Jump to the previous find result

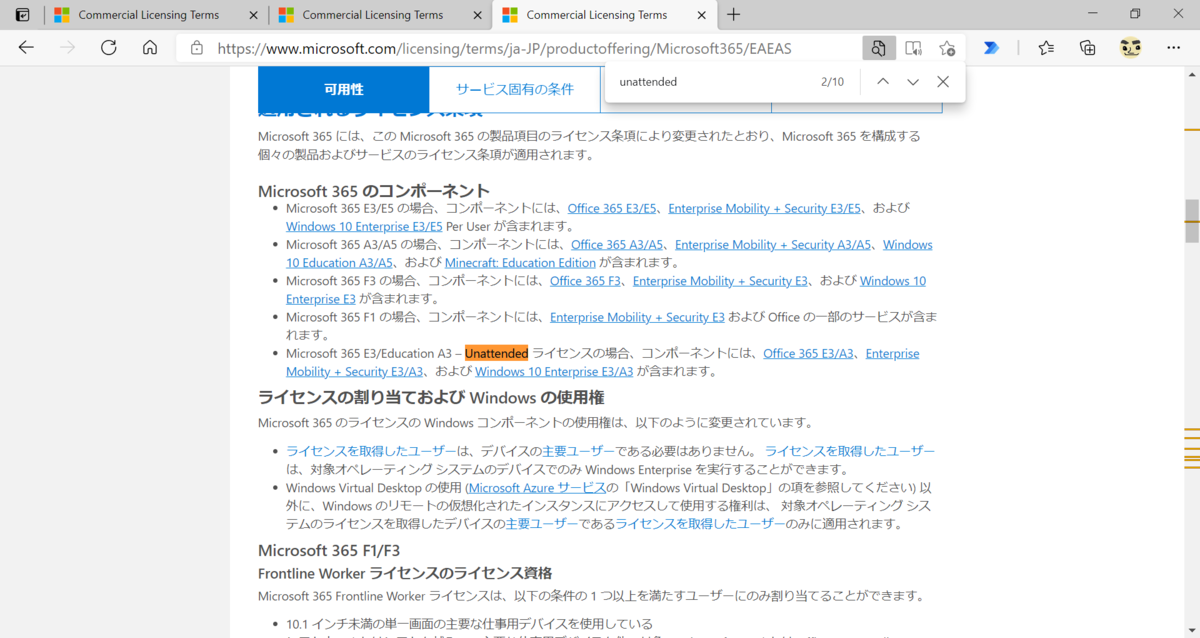point(882,82)
